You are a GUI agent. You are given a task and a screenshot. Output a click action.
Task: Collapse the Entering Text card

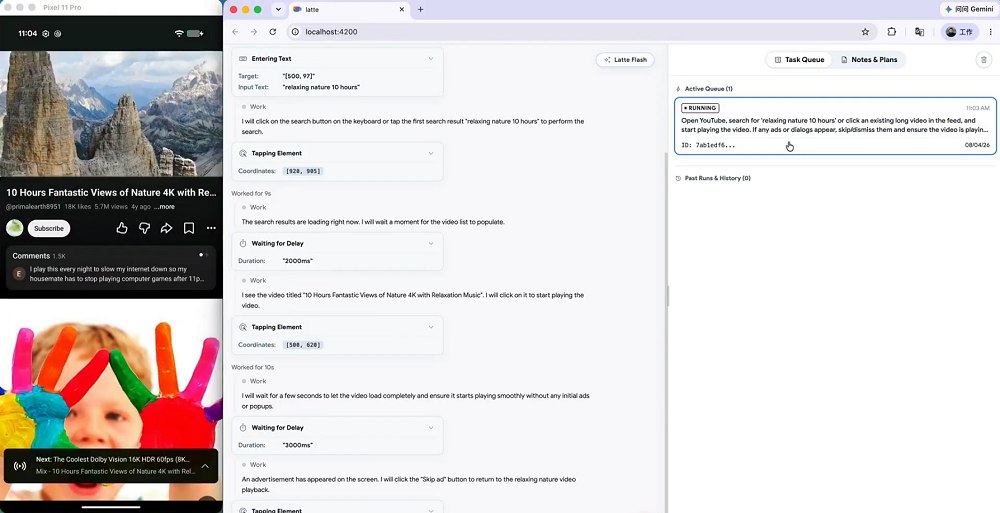pos(430,59)
